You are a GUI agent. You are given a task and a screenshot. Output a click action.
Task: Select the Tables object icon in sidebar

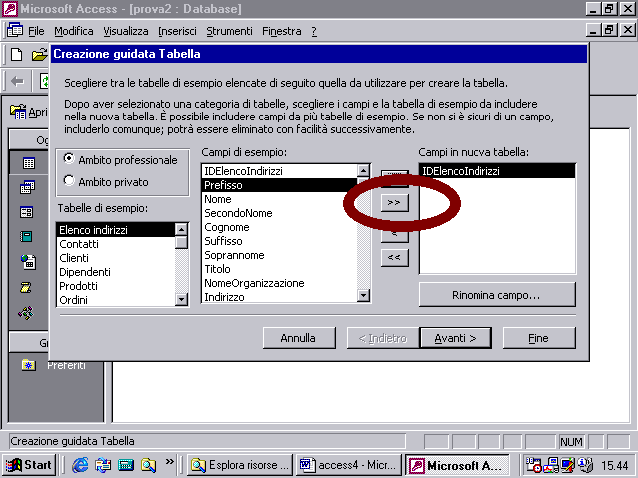coord(28,163)
